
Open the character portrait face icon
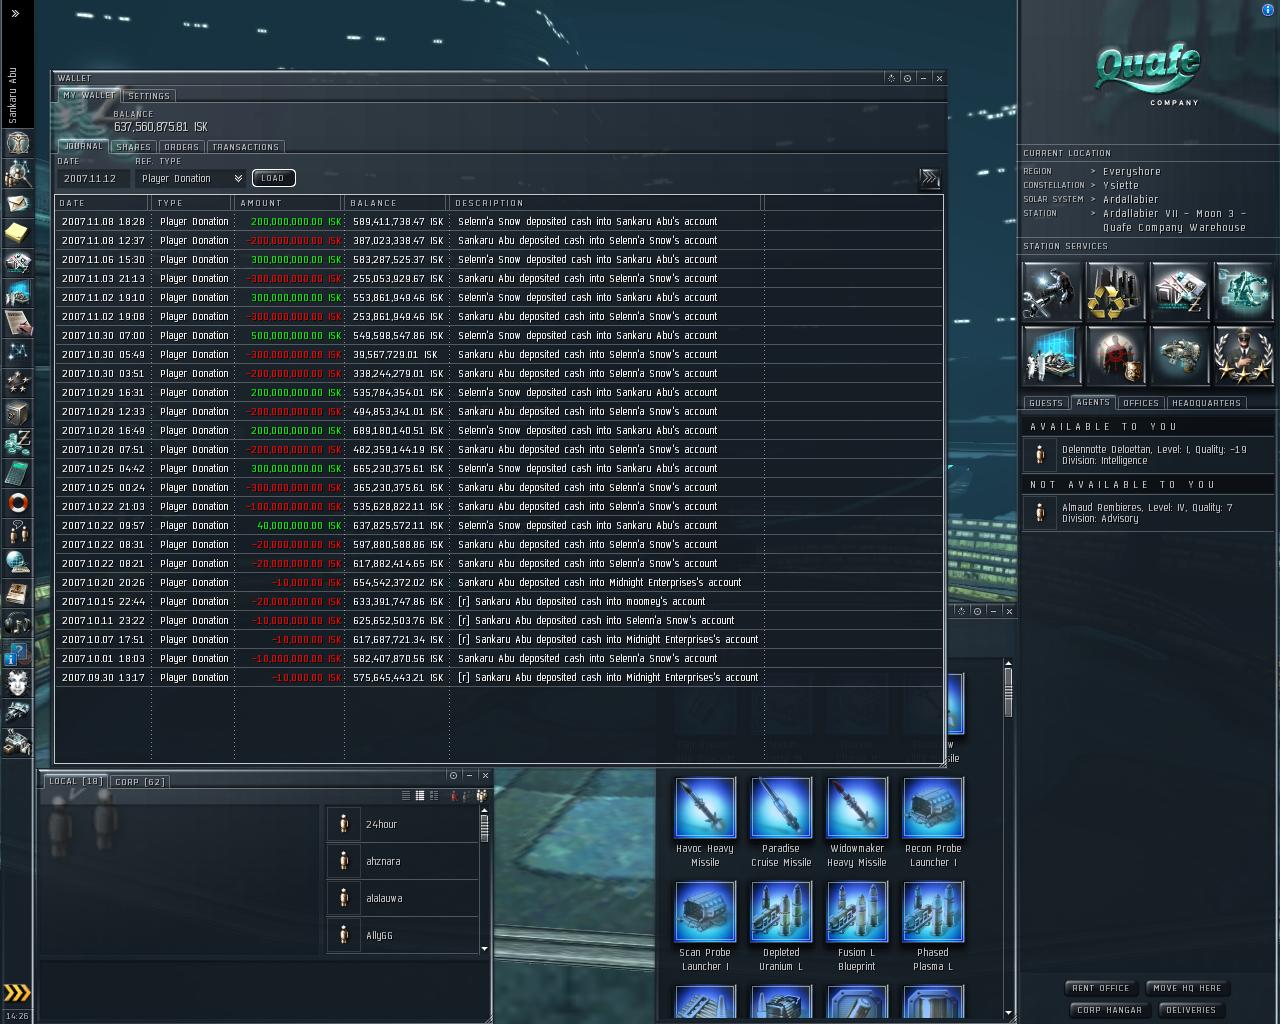pos(17,682)
